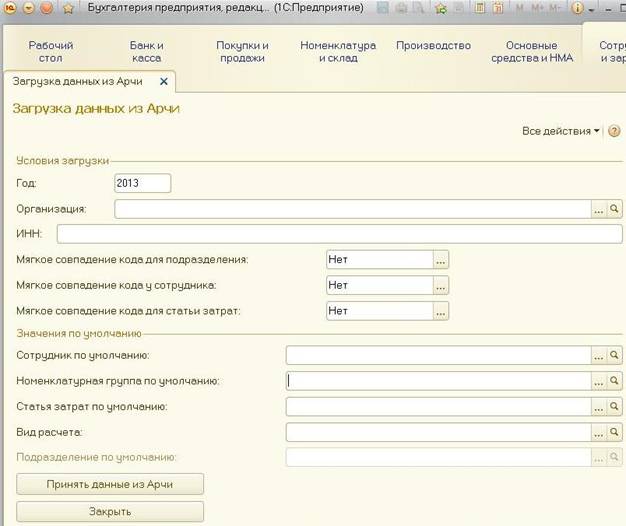Click 1C main menu logo icon
The width and height of the screenshot is (626, 526).
click(x=10, y=8)
